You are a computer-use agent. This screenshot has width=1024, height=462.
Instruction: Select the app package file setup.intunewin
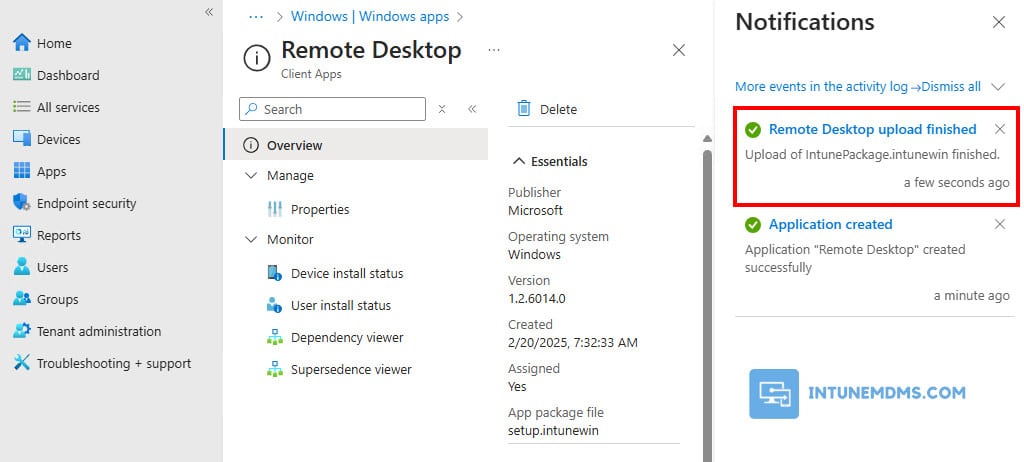[553, 431]
